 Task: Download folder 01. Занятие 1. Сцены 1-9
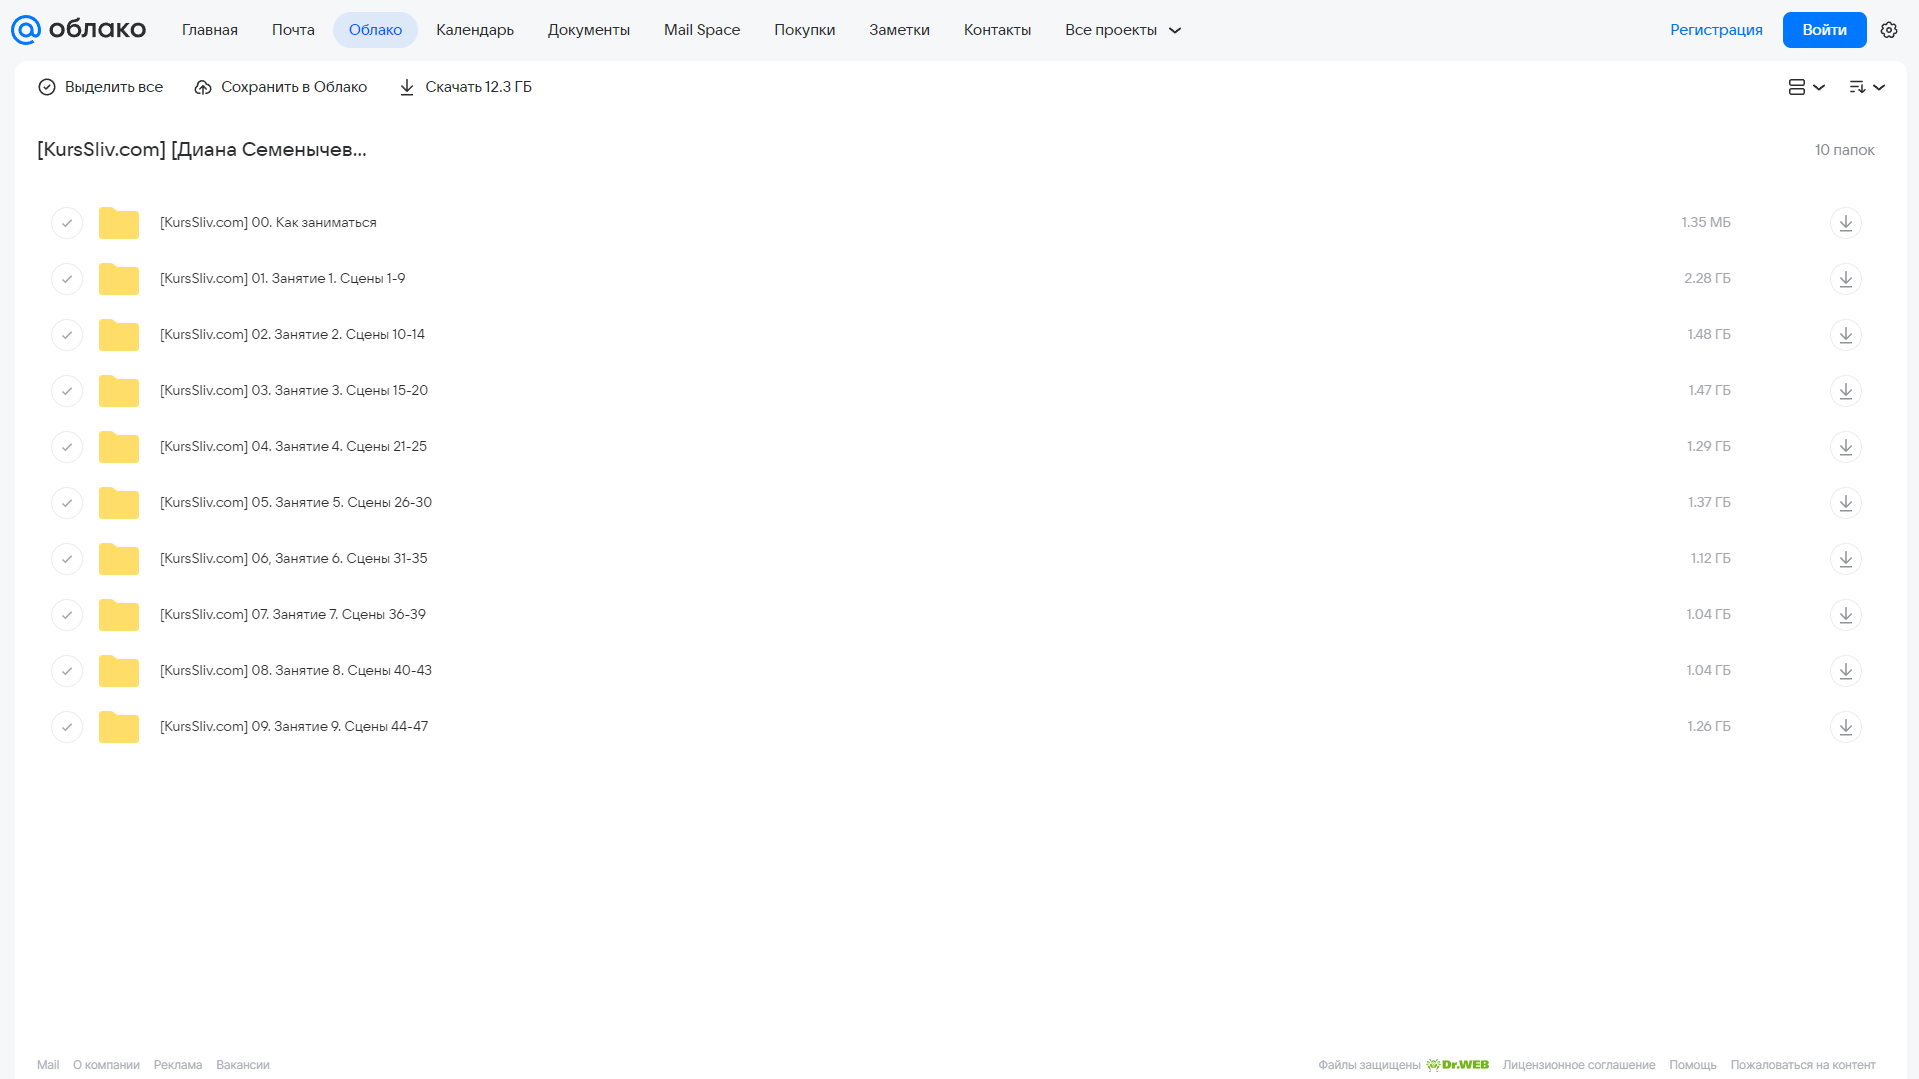pos(1845,279)
